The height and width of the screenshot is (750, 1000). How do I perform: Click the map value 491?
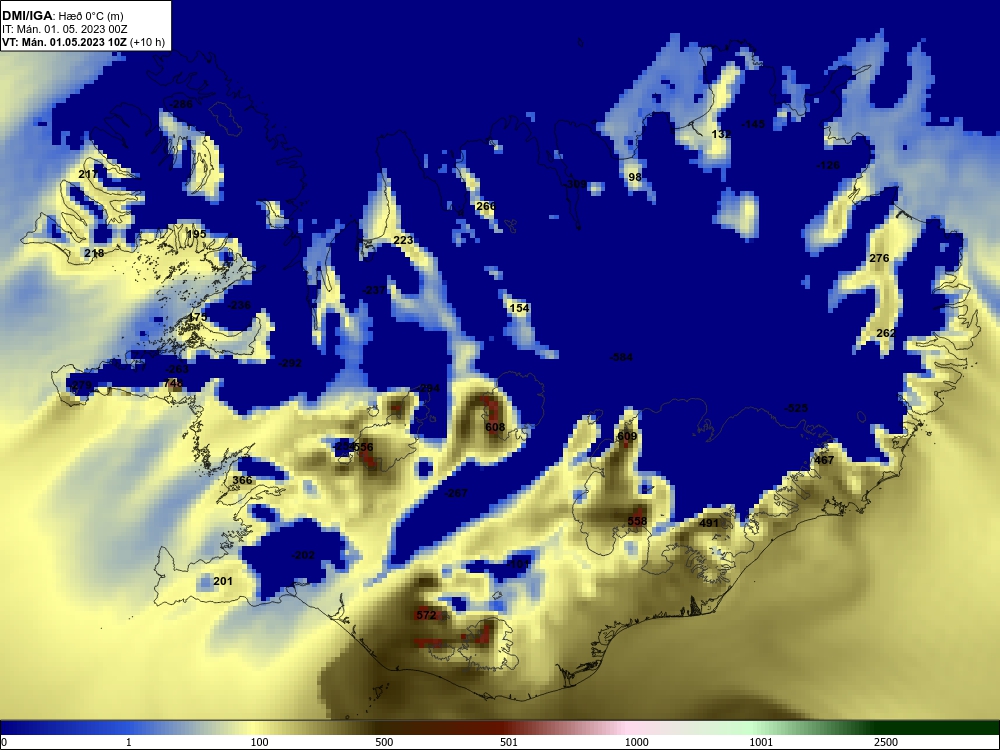(709, 523)
